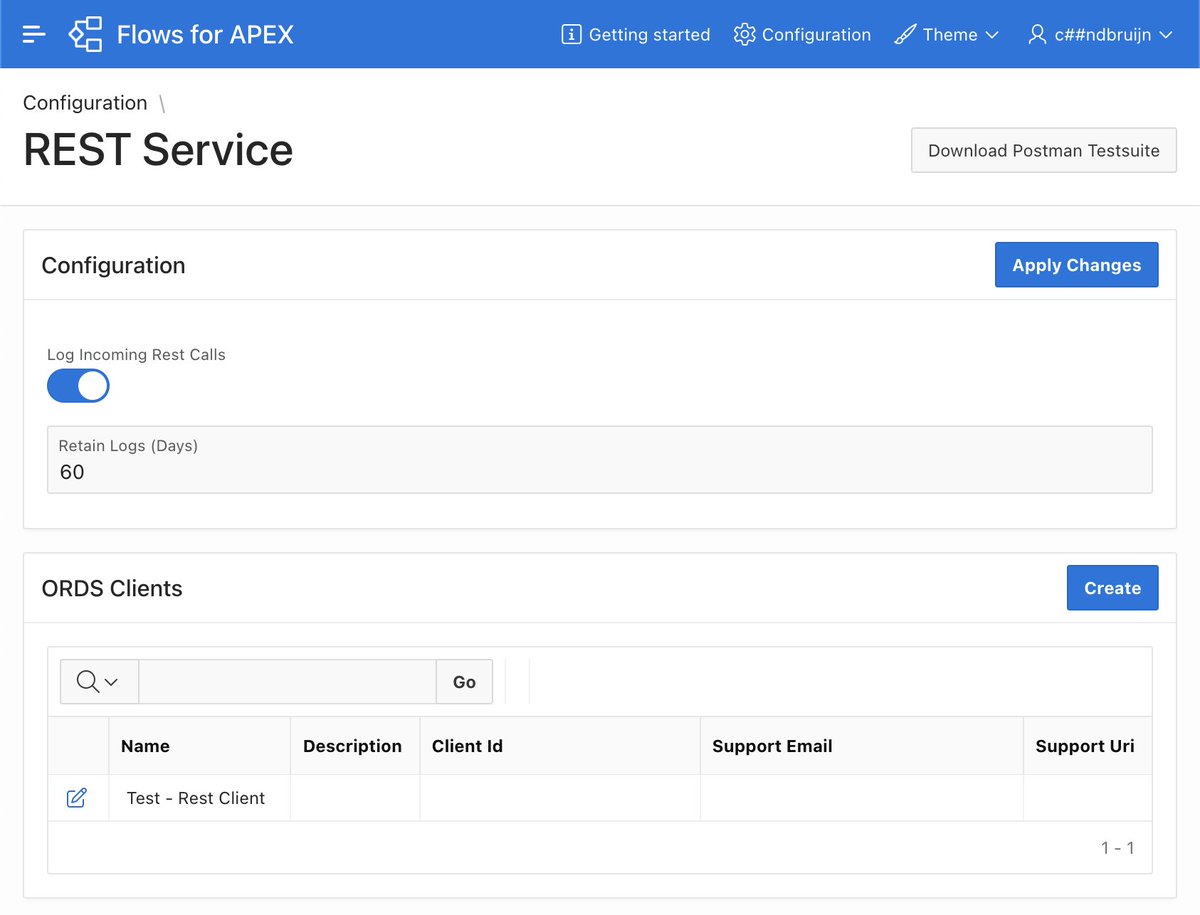Open the hamburger navigation menu
This screenshot has width=1200, height=915.
pos(34,34)
